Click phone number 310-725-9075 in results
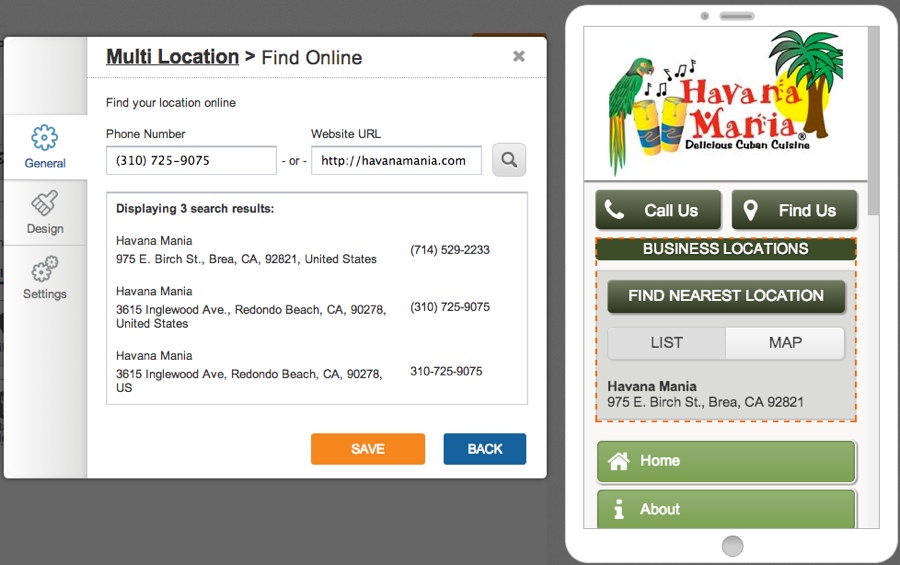Screen dimensions: 900x565 click(x=446, y=371)
